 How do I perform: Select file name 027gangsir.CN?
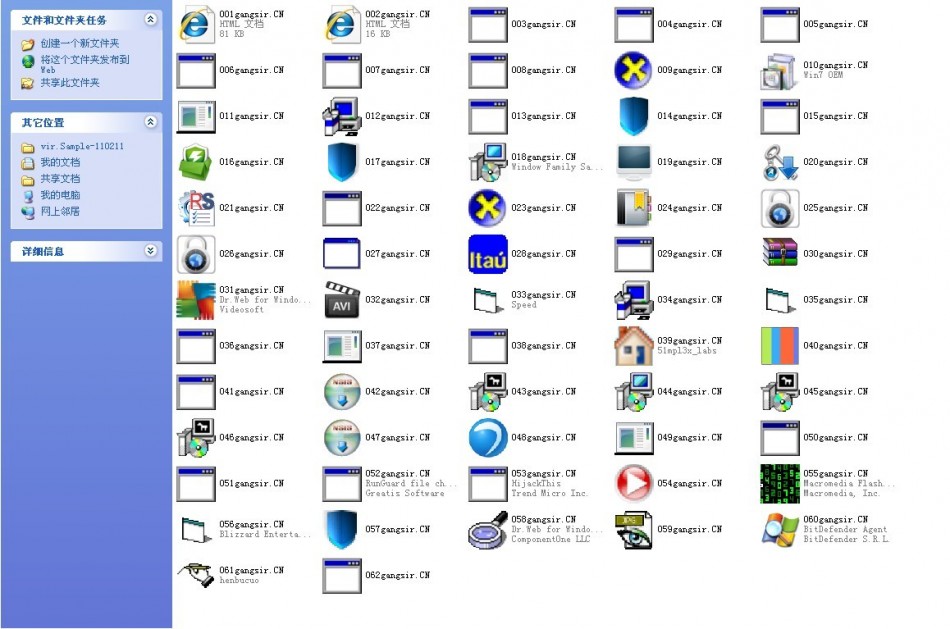click(x=397, y=254)
